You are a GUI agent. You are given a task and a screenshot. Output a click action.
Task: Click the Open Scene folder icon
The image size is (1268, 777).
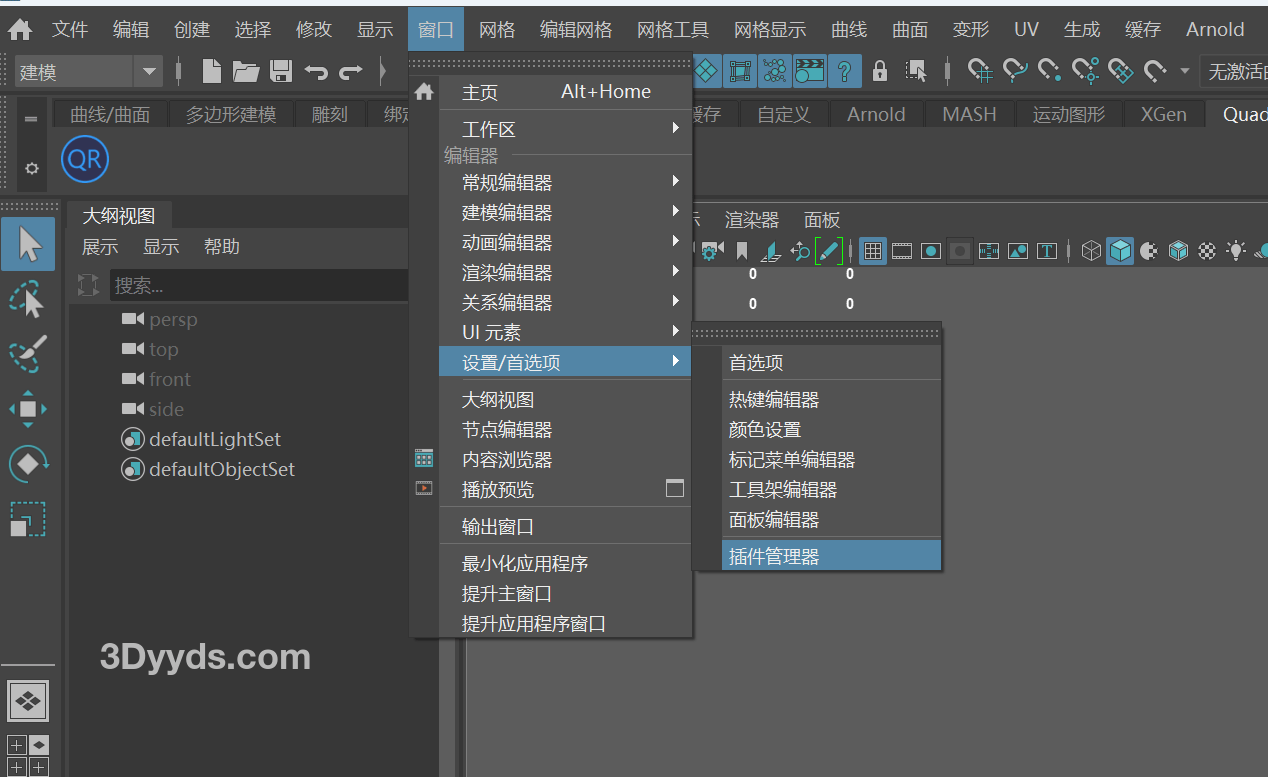click(x=246, y=71)
